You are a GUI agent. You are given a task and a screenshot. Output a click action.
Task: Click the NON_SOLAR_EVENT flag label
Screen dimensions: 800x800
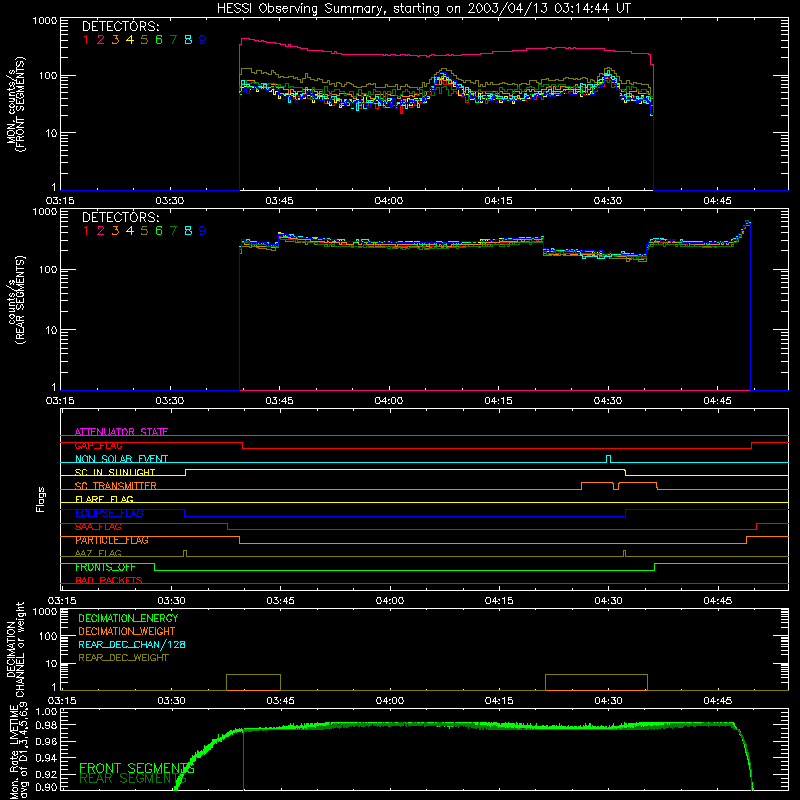pos(121,459)
